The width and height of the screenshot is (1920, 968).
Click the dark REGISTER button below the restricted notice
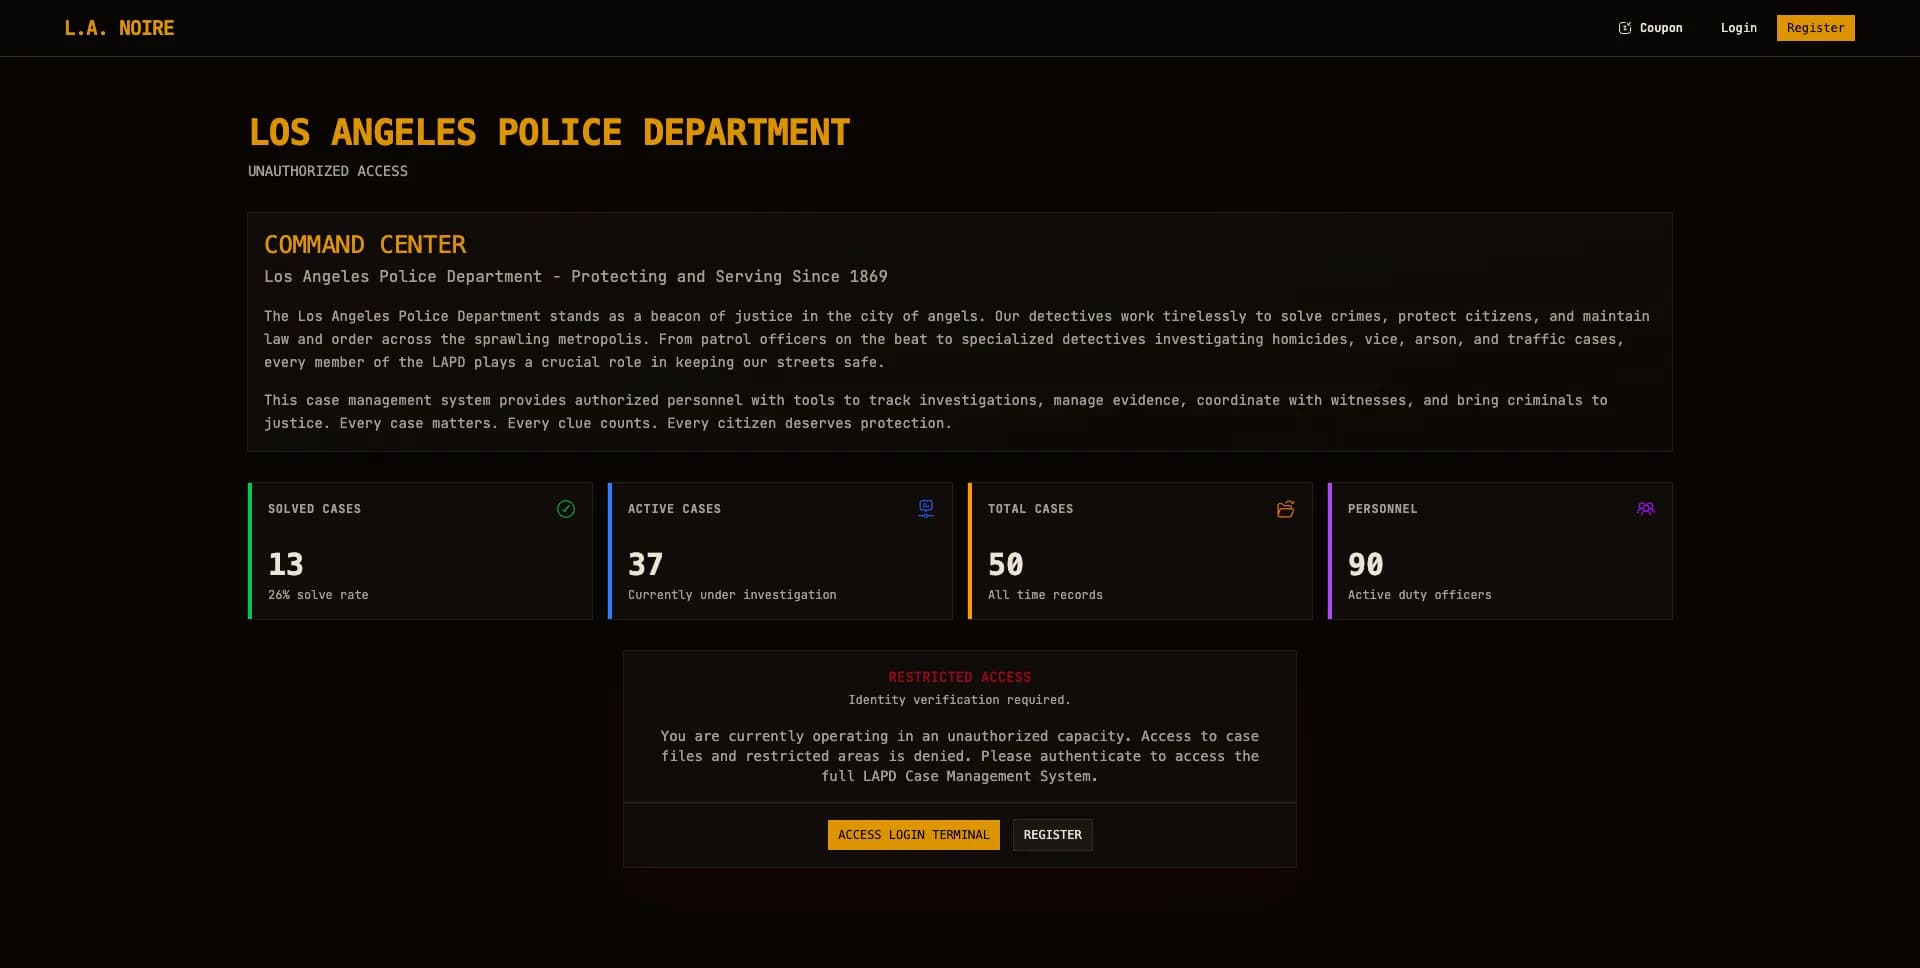(x=1053, y=835)
